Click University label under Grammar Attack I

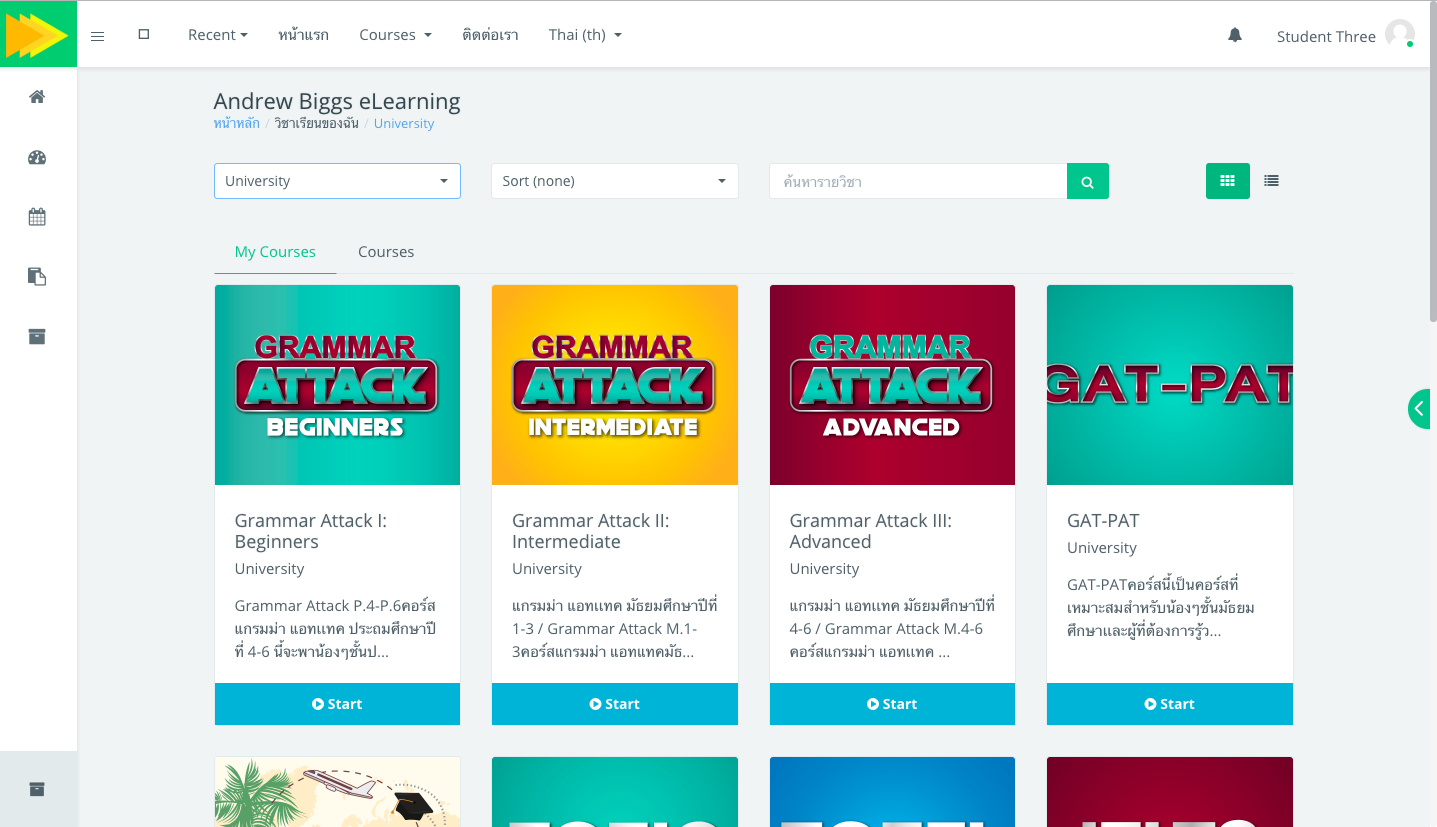click(x=269, y=568)
